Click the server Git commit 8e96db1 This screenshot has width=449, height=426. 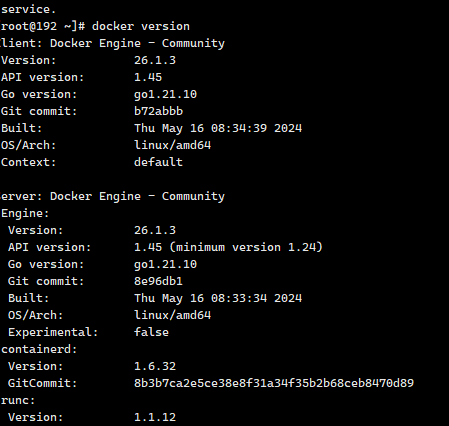pyautogui.click(x=158, y=281)
